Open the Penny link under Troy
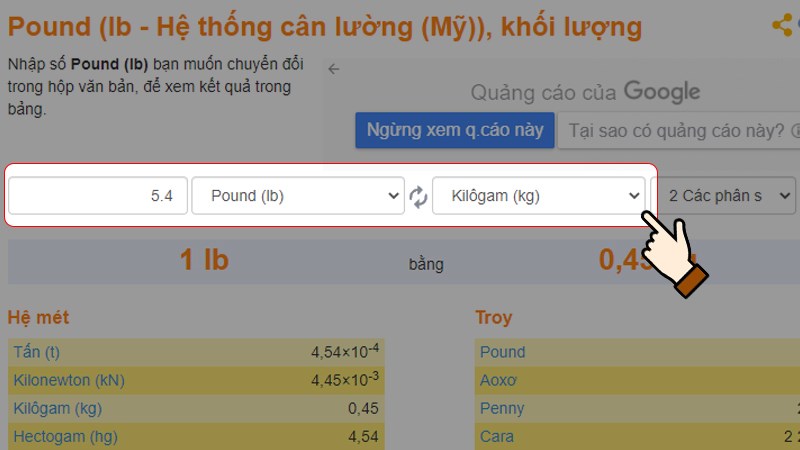 [502, 408]
